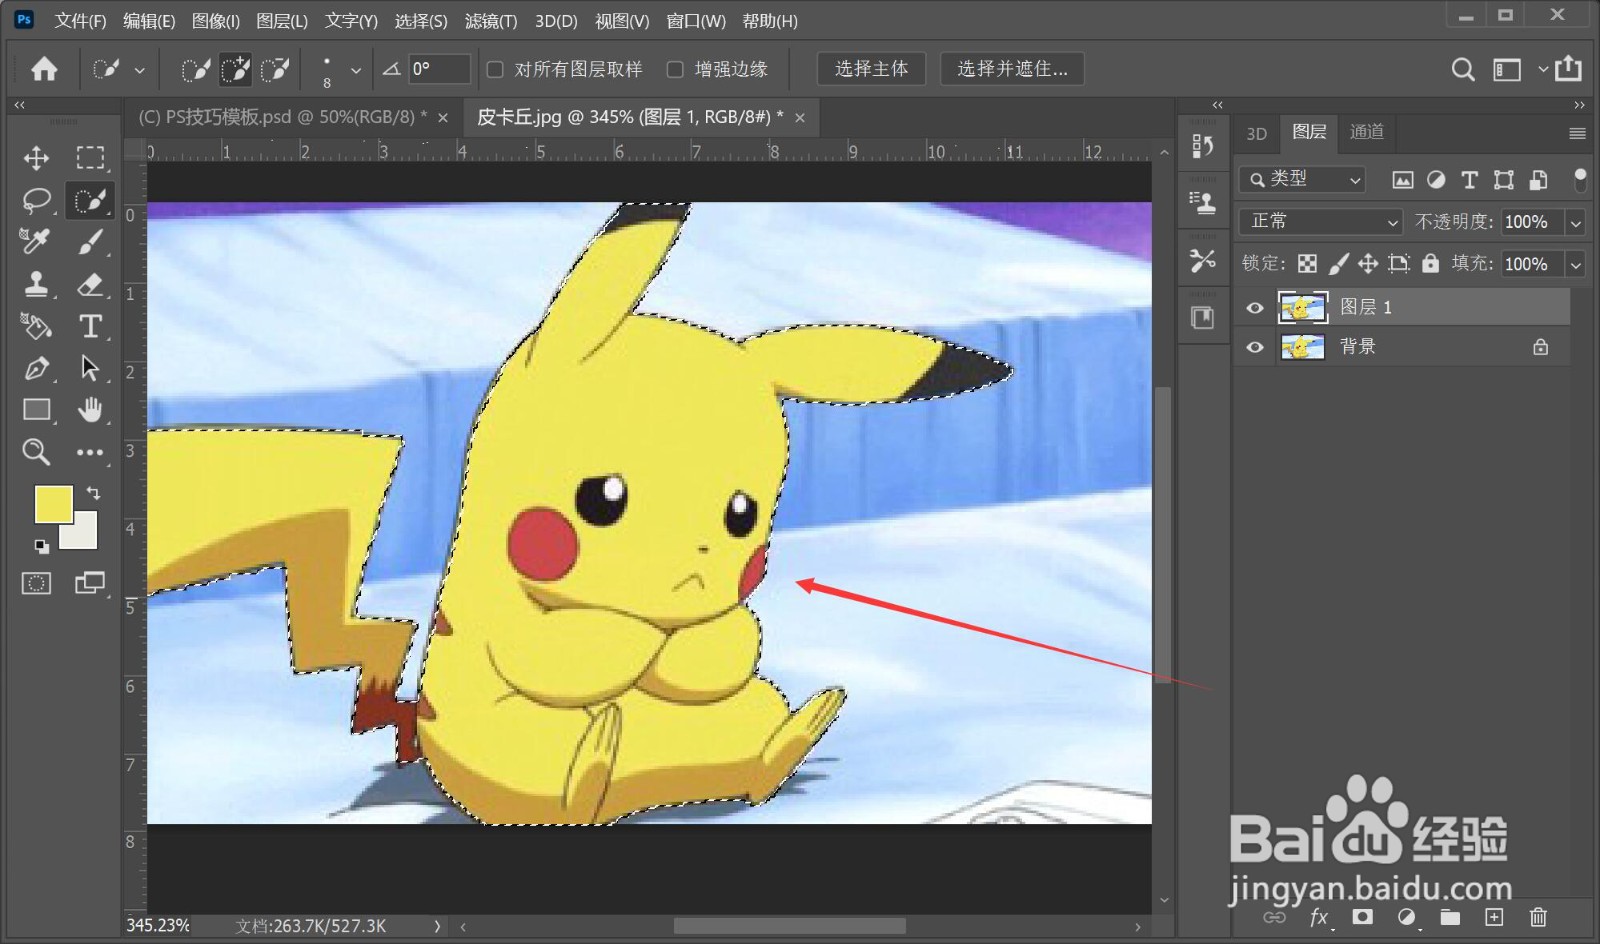Open the Layers panel hamburger menu

click(x=1577, y=133)
